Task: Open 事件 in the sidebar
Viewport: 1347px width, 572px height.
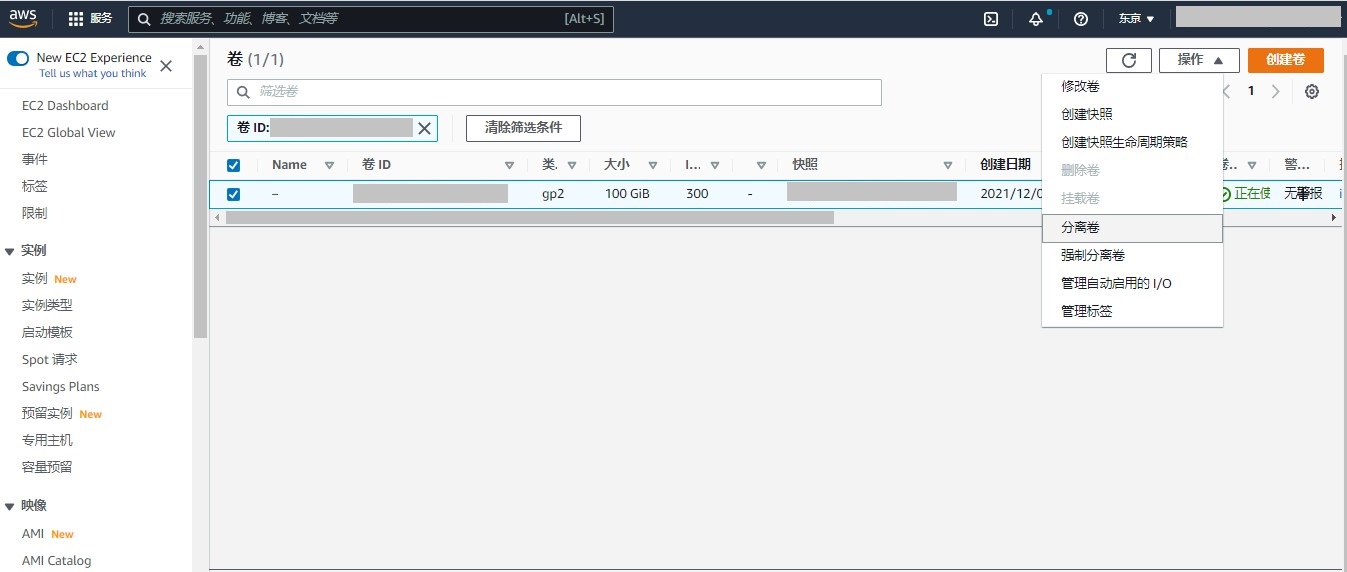Action: pos(35,159)
